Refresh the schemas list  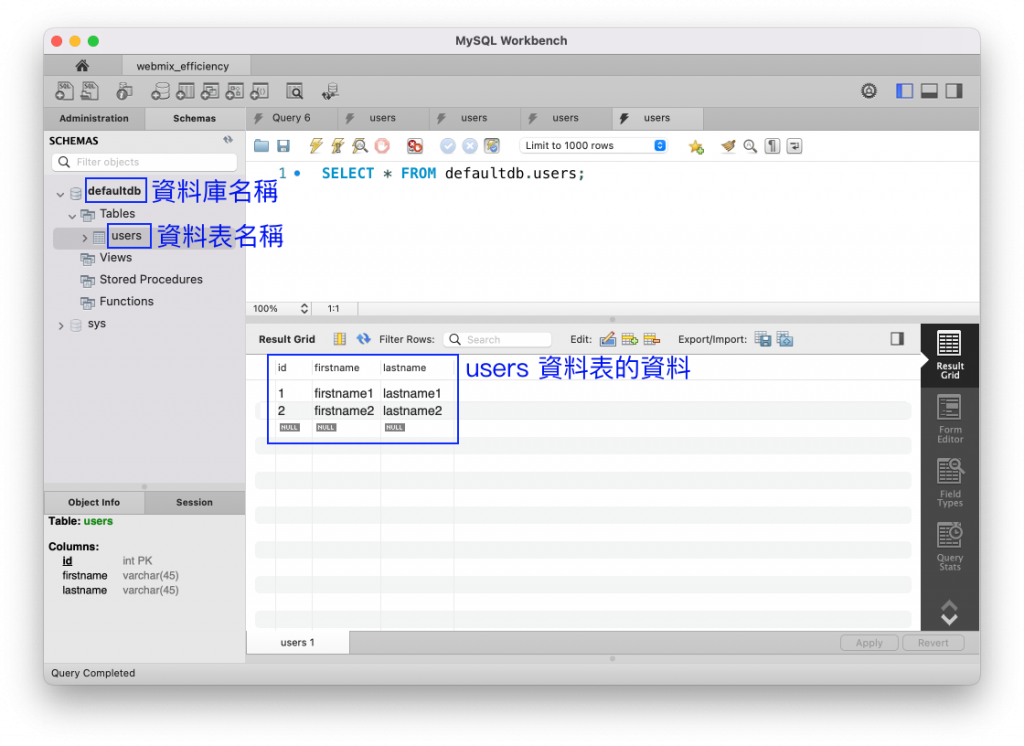pyautogui.click(x=228, y=140)
